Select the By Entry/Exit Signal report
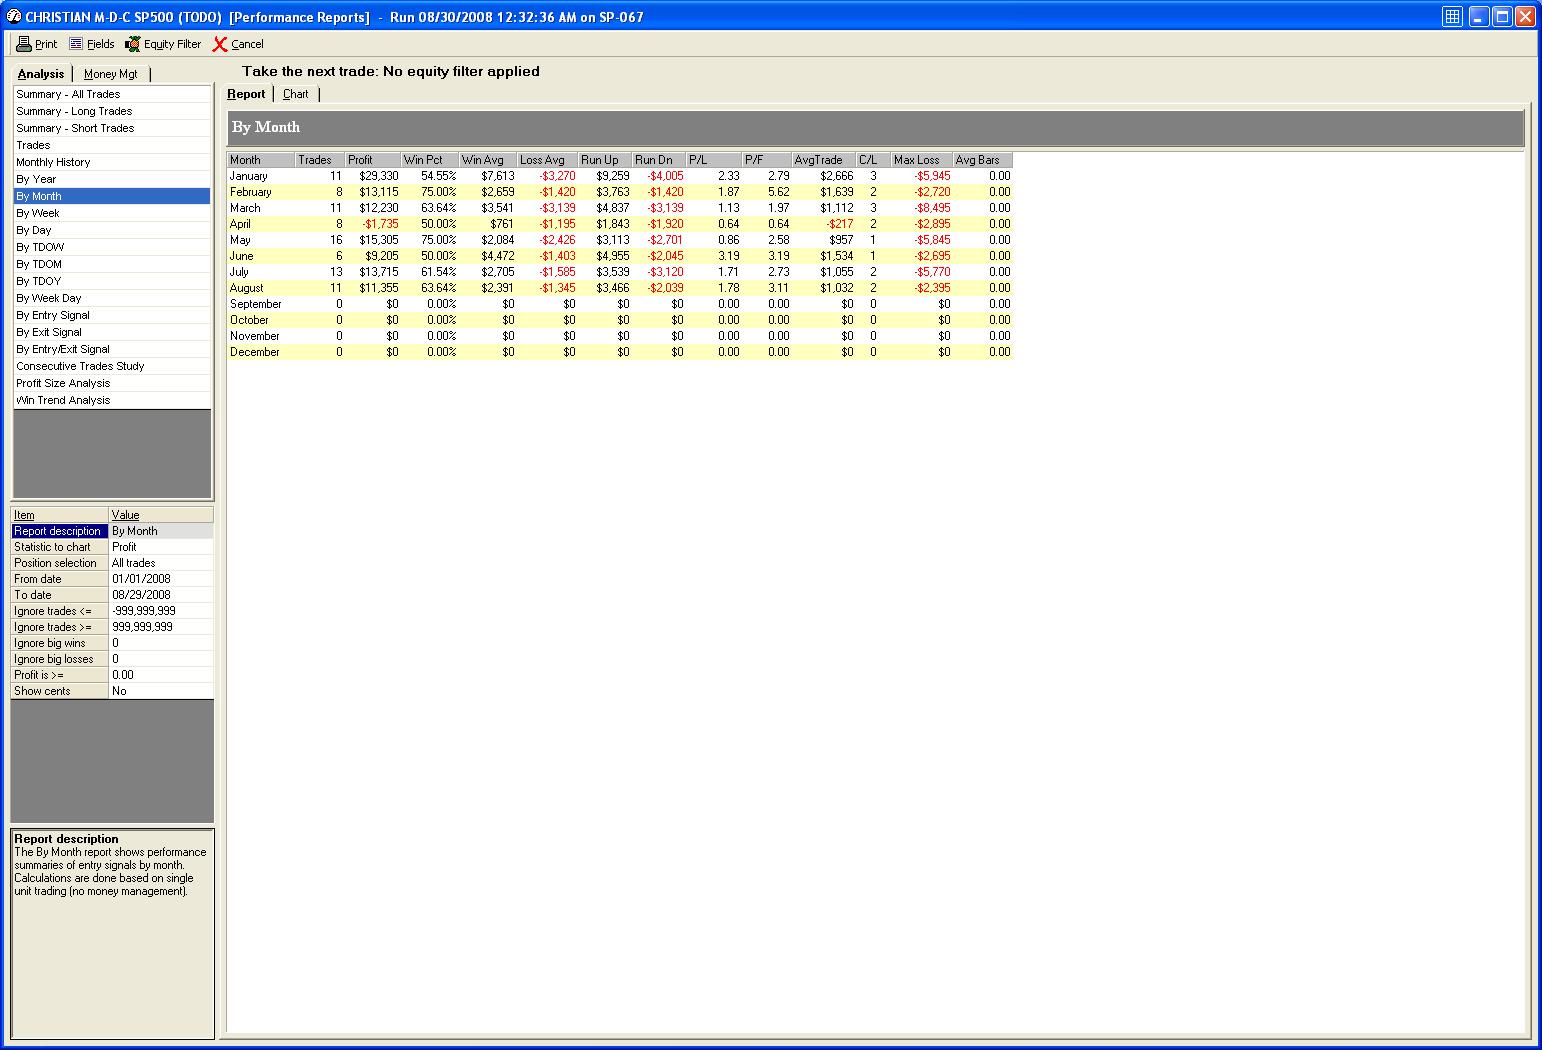This screenshot has height=1050, width=1542. point(112,349)
